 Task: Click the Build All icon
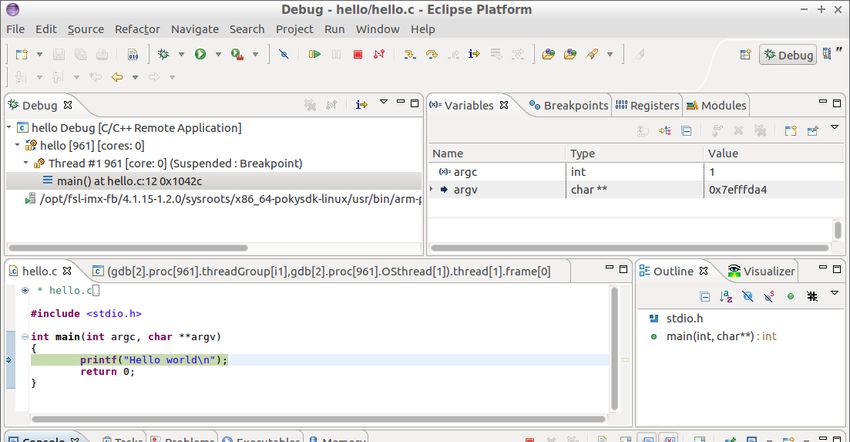tap(133, 54)
